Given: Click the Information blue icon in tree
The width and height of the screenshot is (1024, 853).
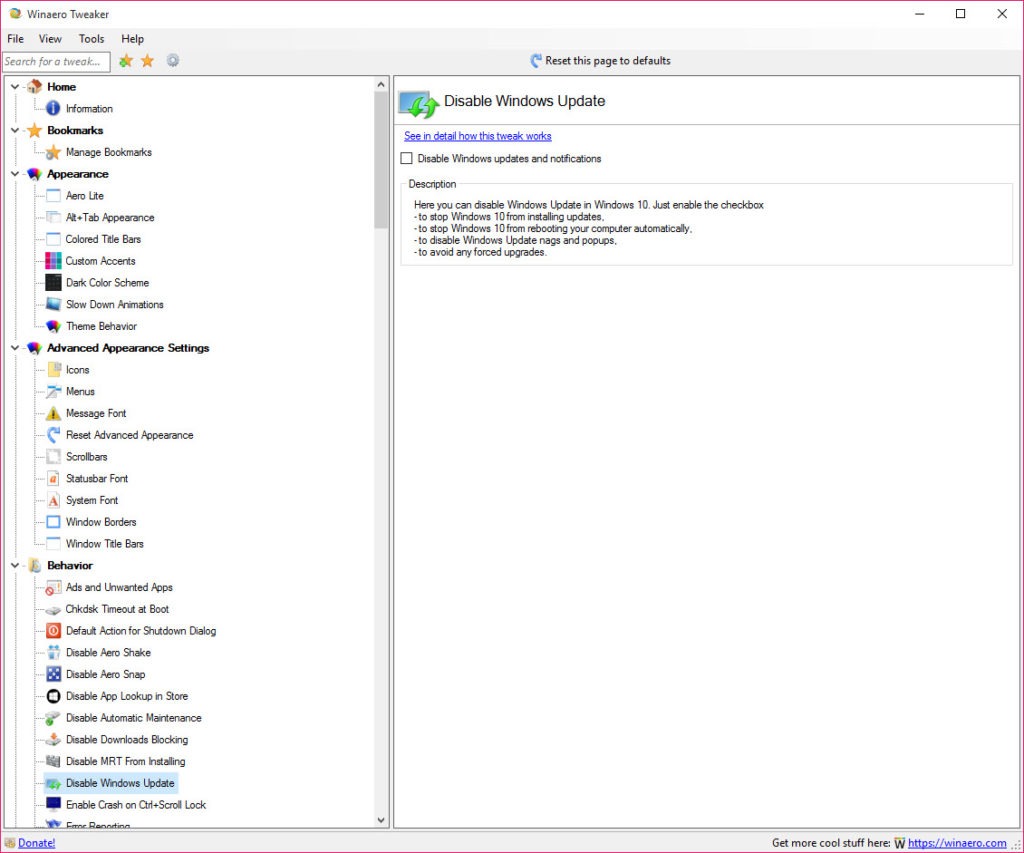Looking at the screenshot, I should point(53,108).
